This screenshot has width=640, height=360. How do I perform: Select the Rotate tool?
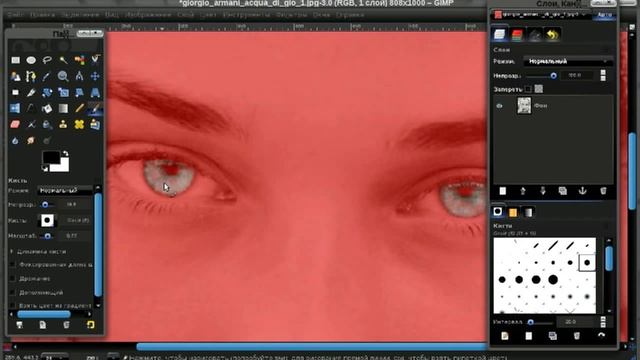(47, 93)
